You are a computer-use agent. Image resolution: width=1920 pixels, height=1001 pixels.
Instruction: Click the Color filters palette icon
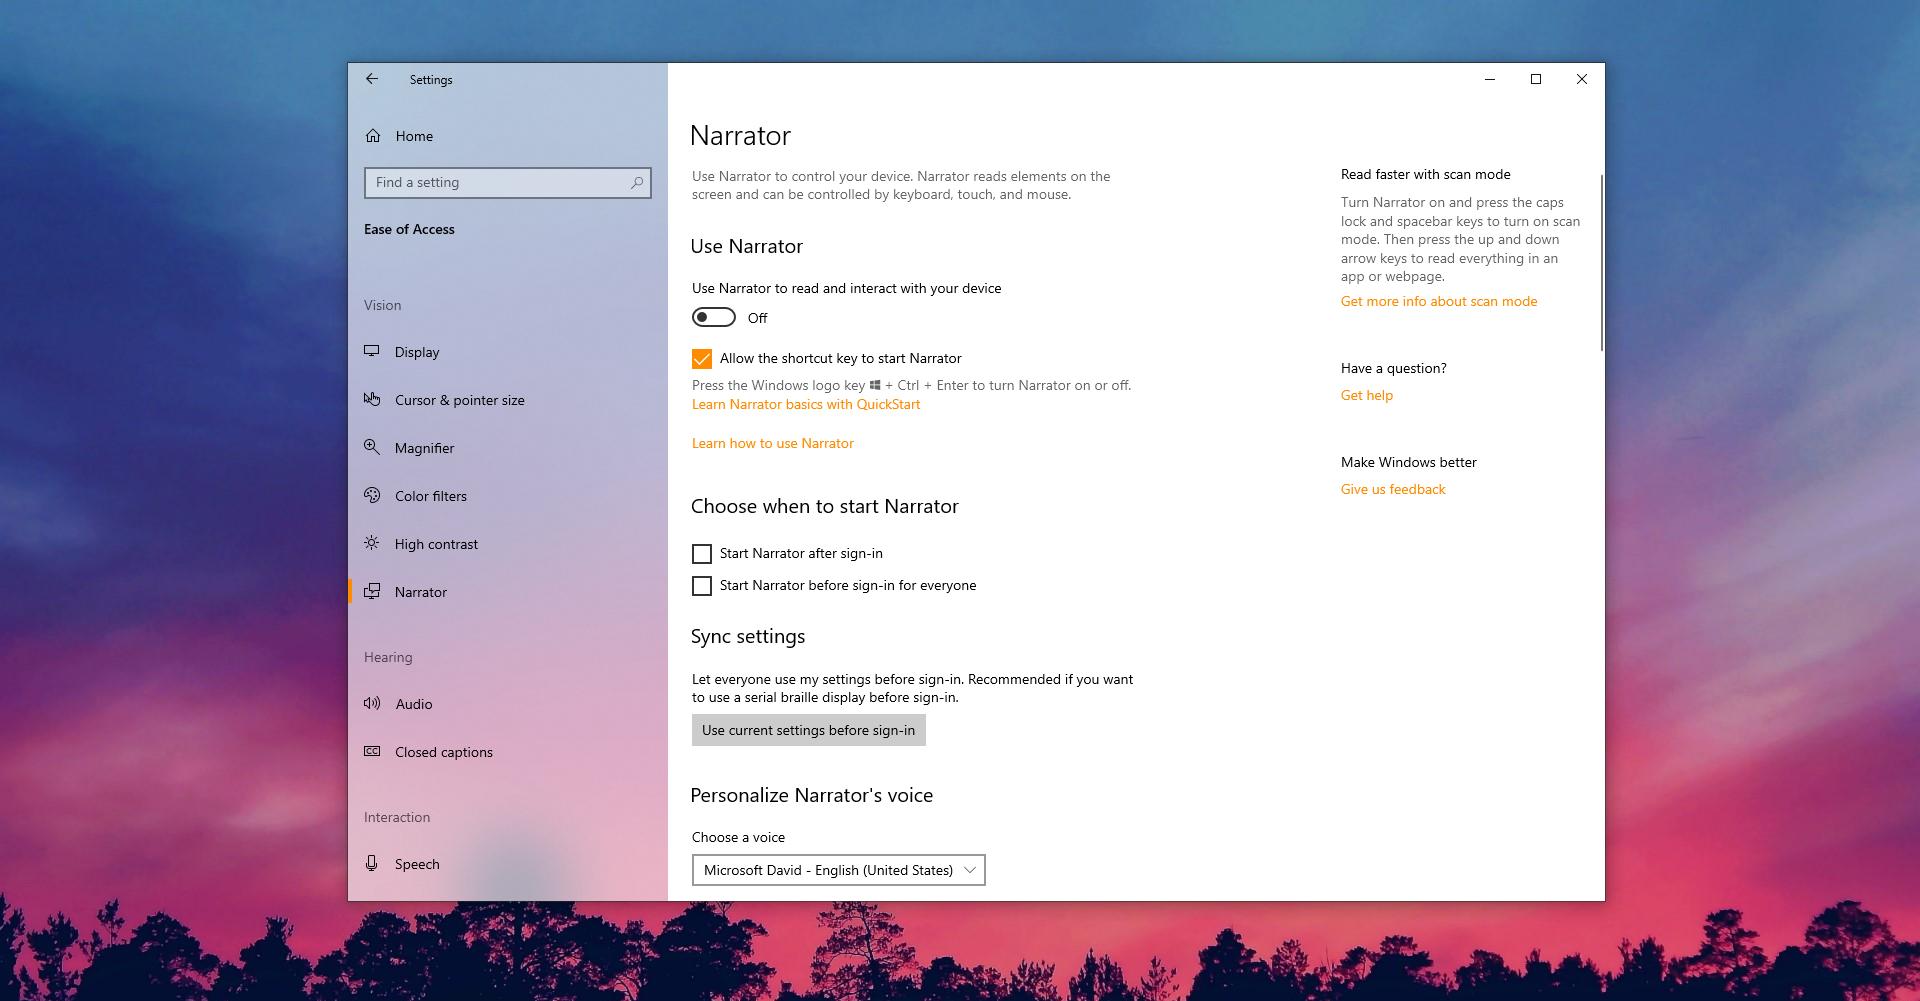point(372,495)
